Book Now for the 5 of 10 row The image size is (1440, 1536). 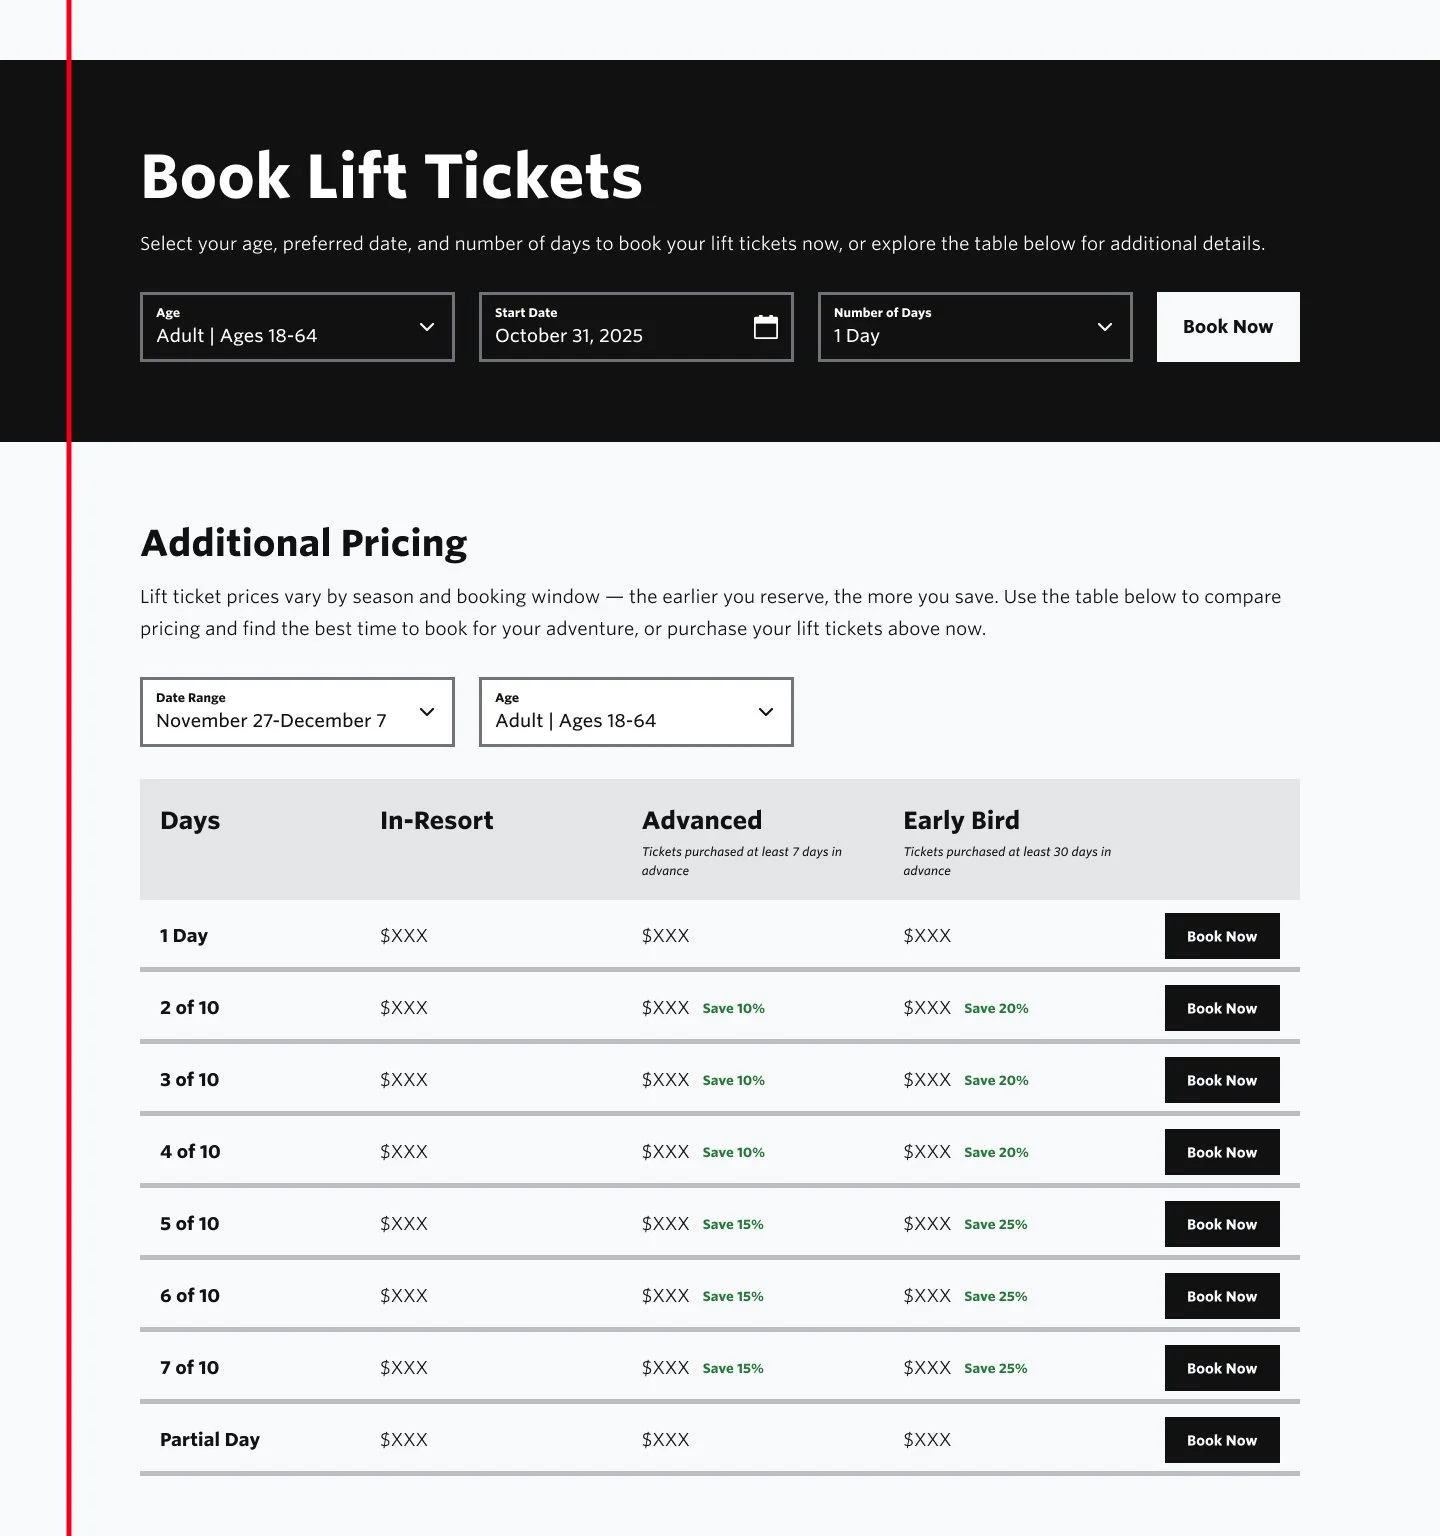pos(1222,1224)
